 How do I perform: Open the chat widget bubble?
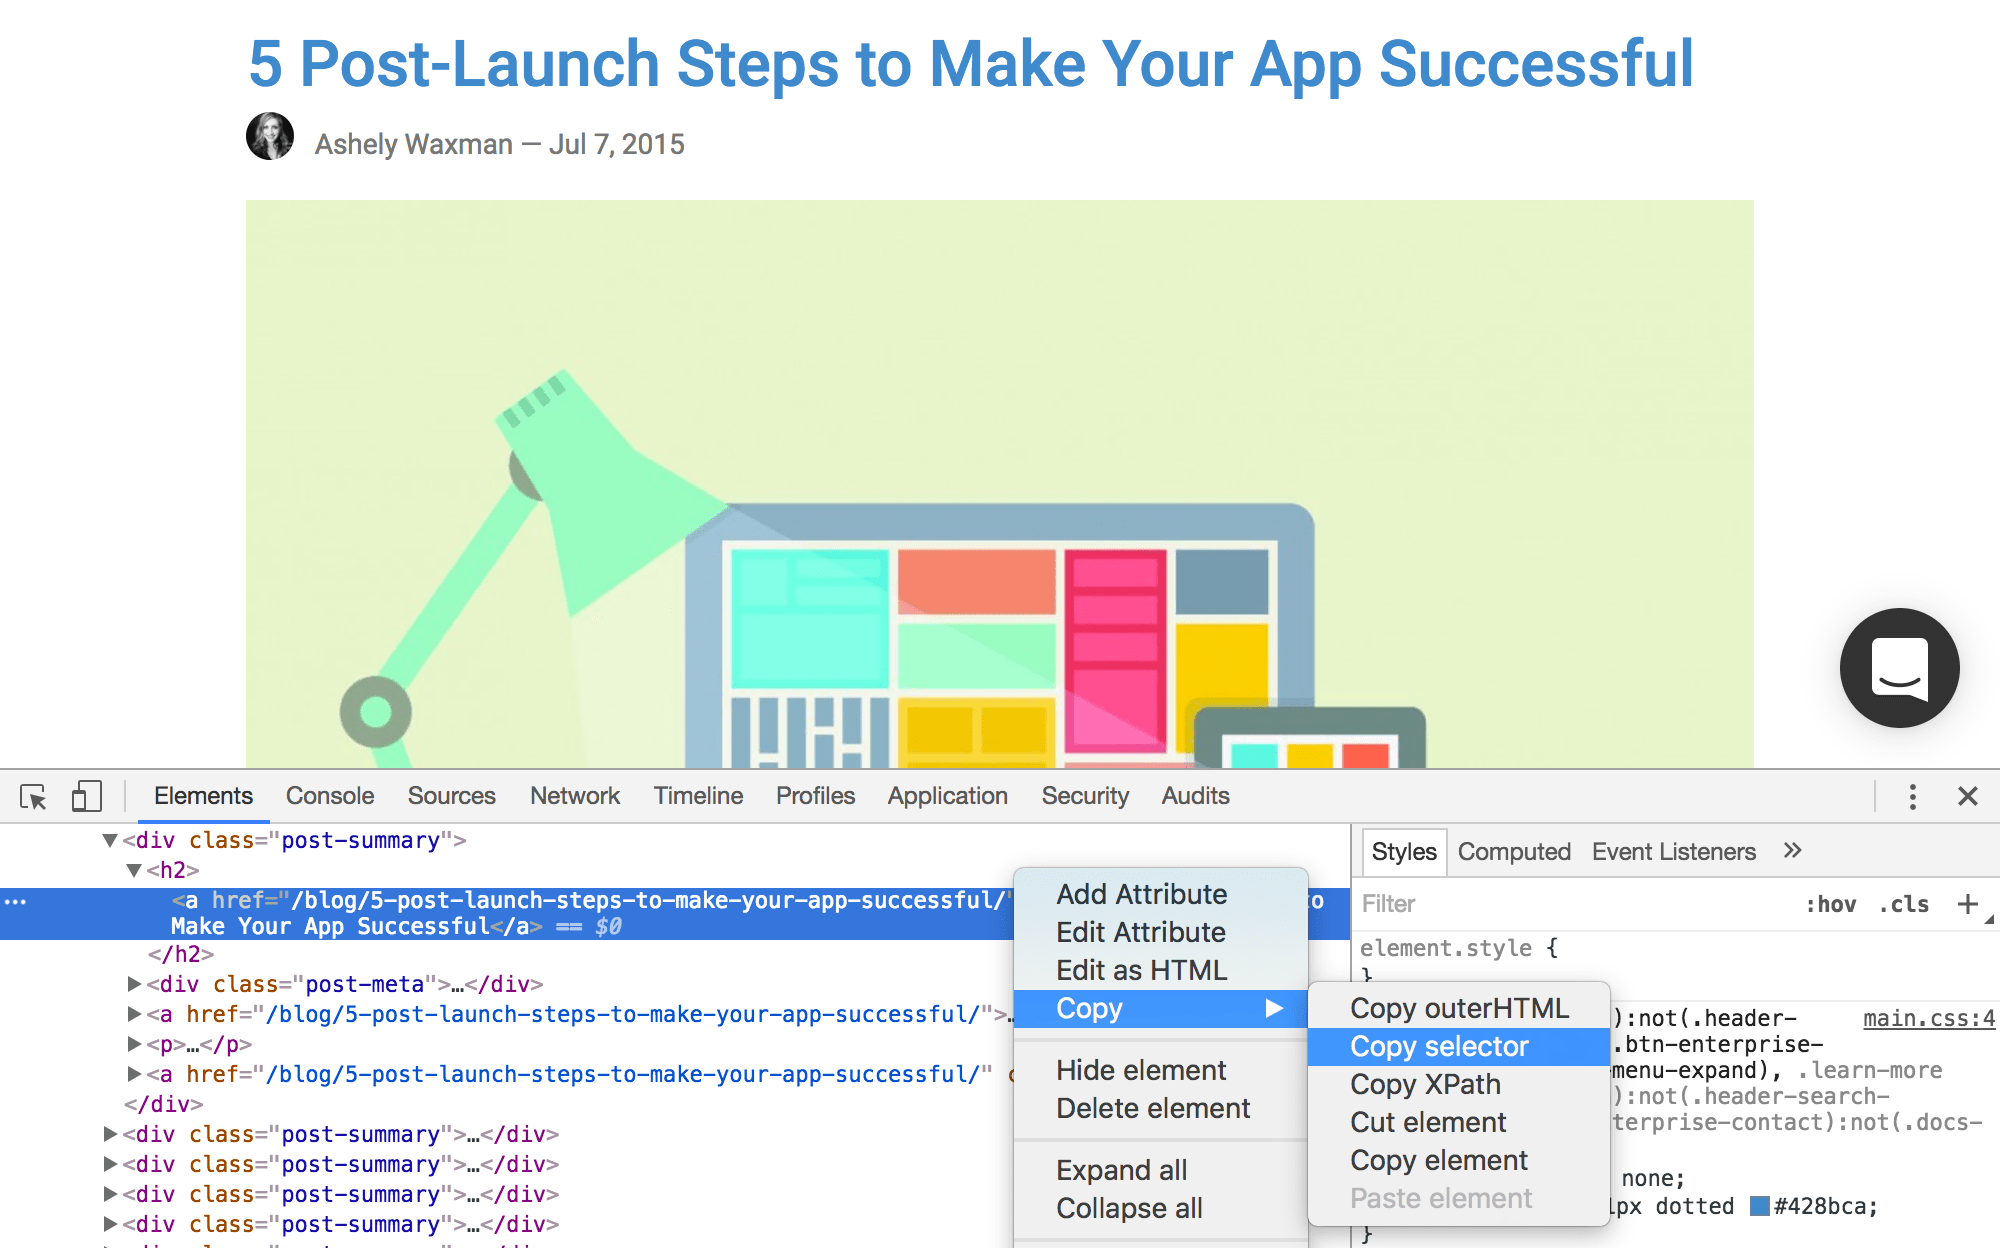point(1899,668)
